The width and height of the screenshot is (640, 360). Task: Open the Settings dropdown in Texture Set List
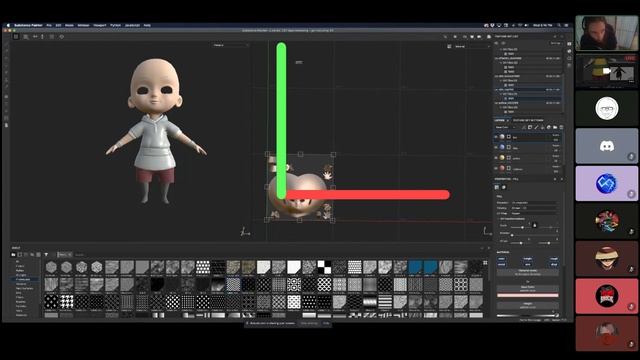[x=556, y=43]
